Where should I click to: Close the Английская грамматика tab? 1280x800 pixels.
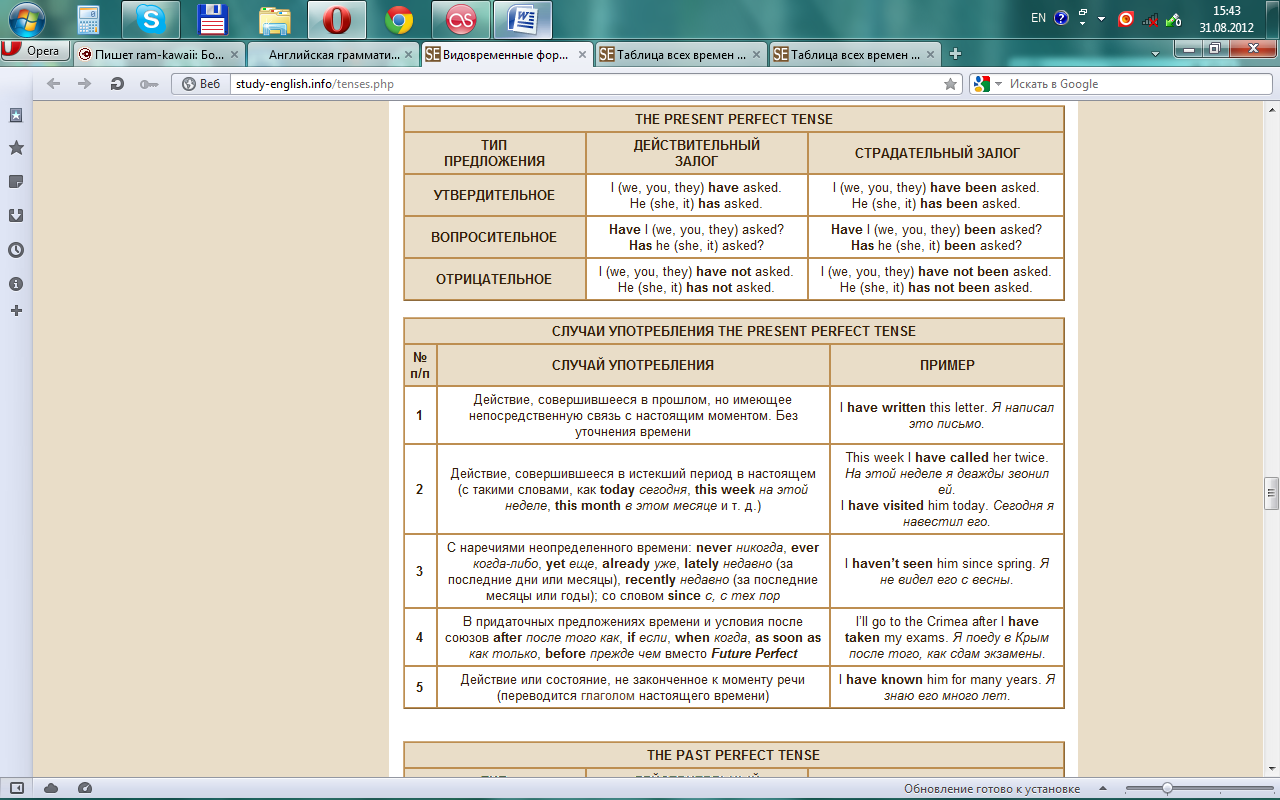[408, 55]
